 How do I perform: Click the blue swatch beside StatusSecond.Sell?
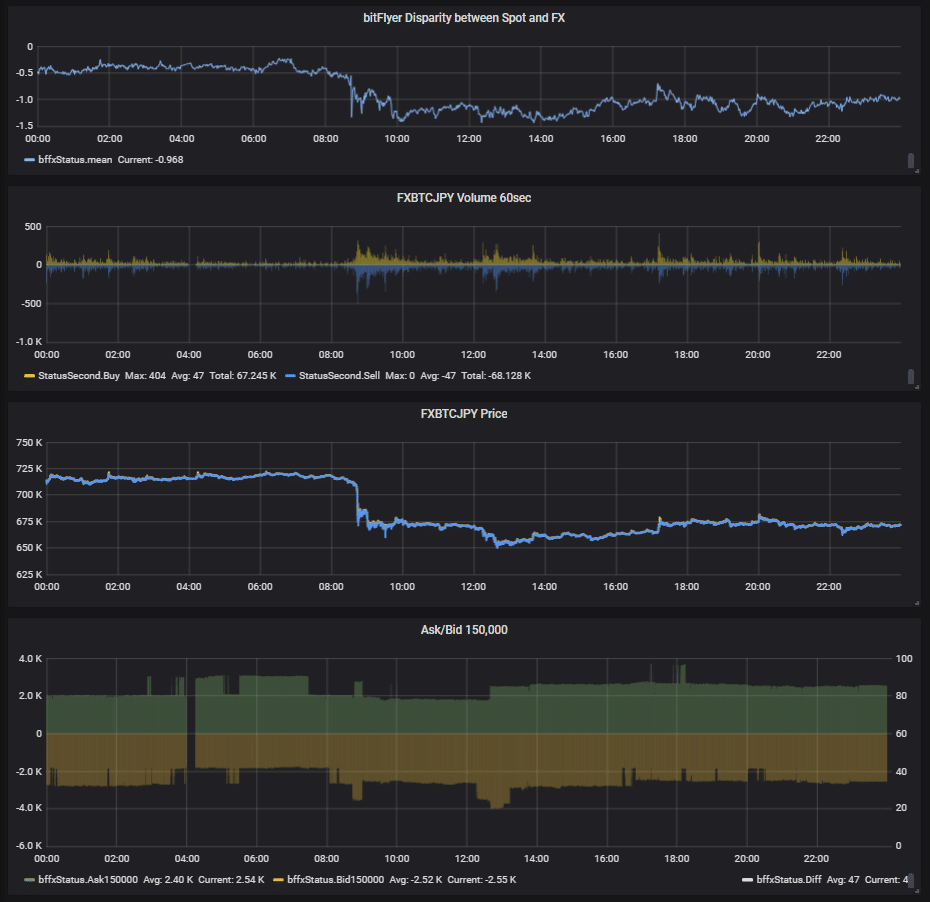(x=290, y=376)
